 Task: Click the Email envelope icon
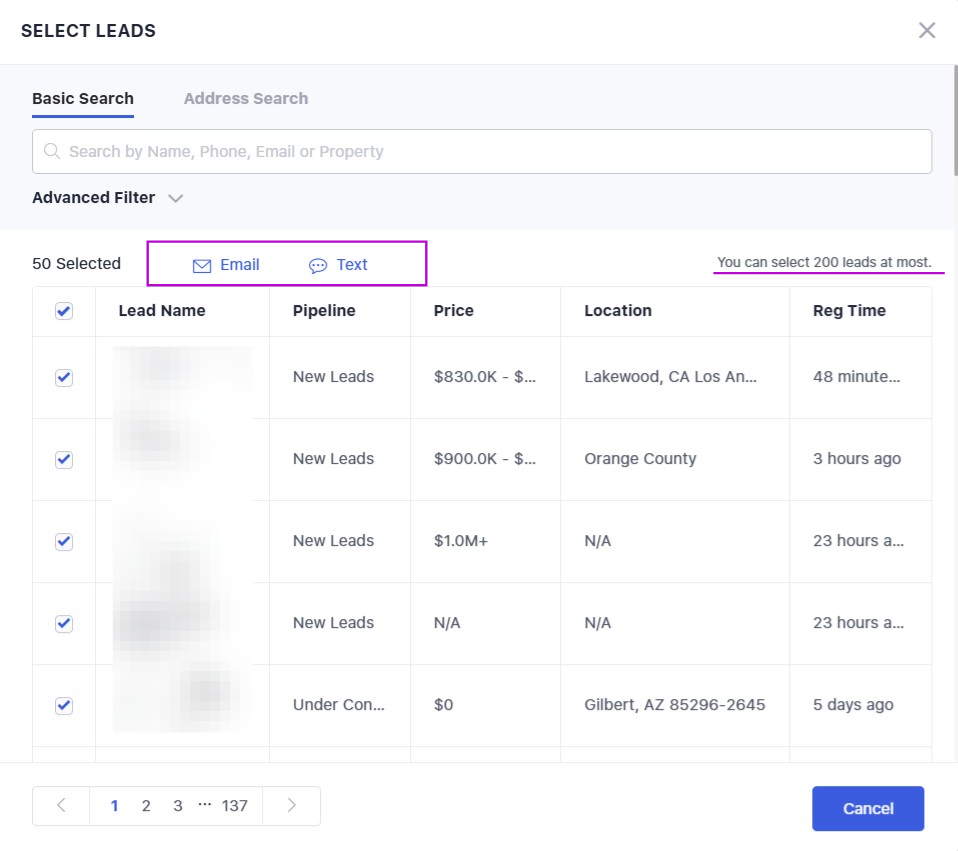pyautogui.click(x=202, y=265)
